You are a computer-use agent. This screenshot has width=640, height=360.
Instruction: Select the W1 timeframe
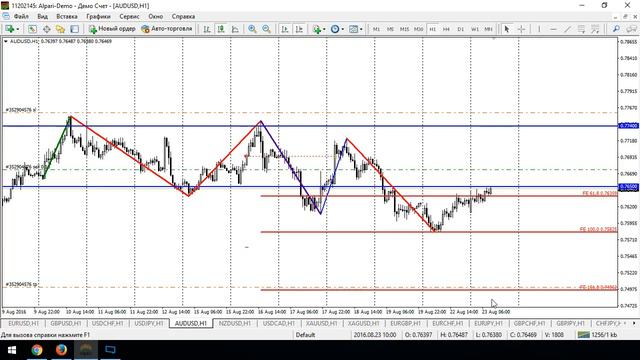pyautogui.click(x=475, y=29)
